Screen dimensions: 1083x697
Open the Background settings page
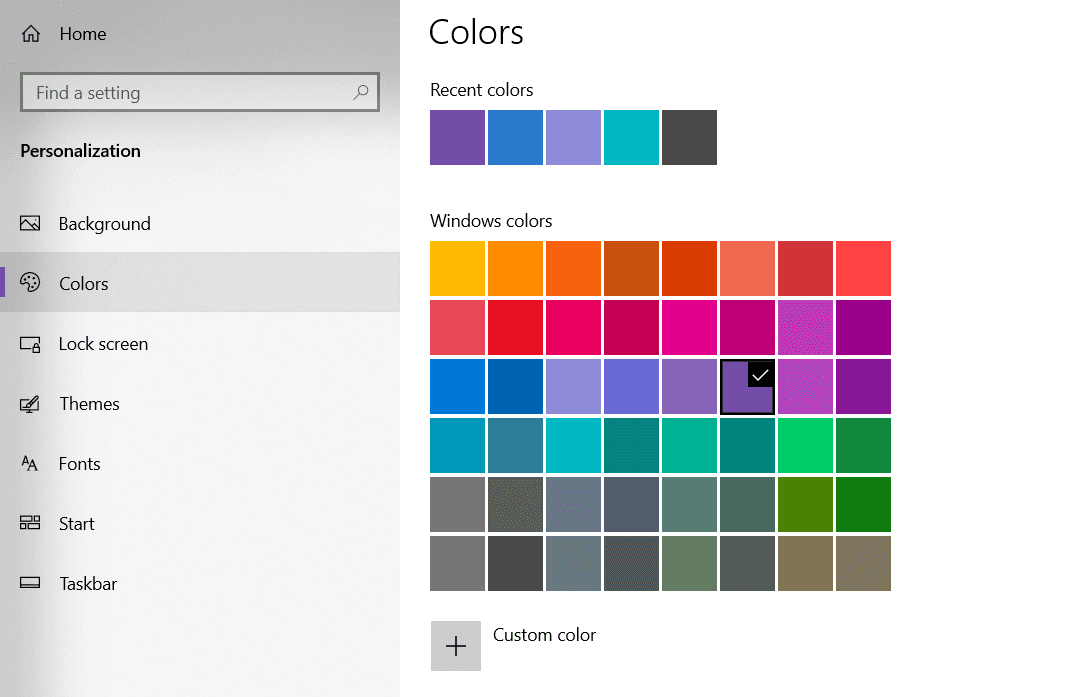click(200, 223)
